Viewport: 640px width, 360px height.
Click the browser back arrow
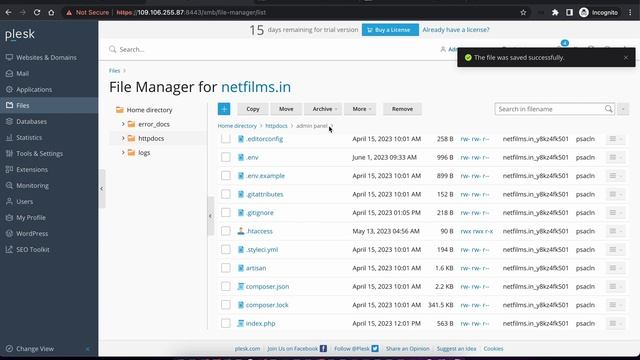pos(8,12)
